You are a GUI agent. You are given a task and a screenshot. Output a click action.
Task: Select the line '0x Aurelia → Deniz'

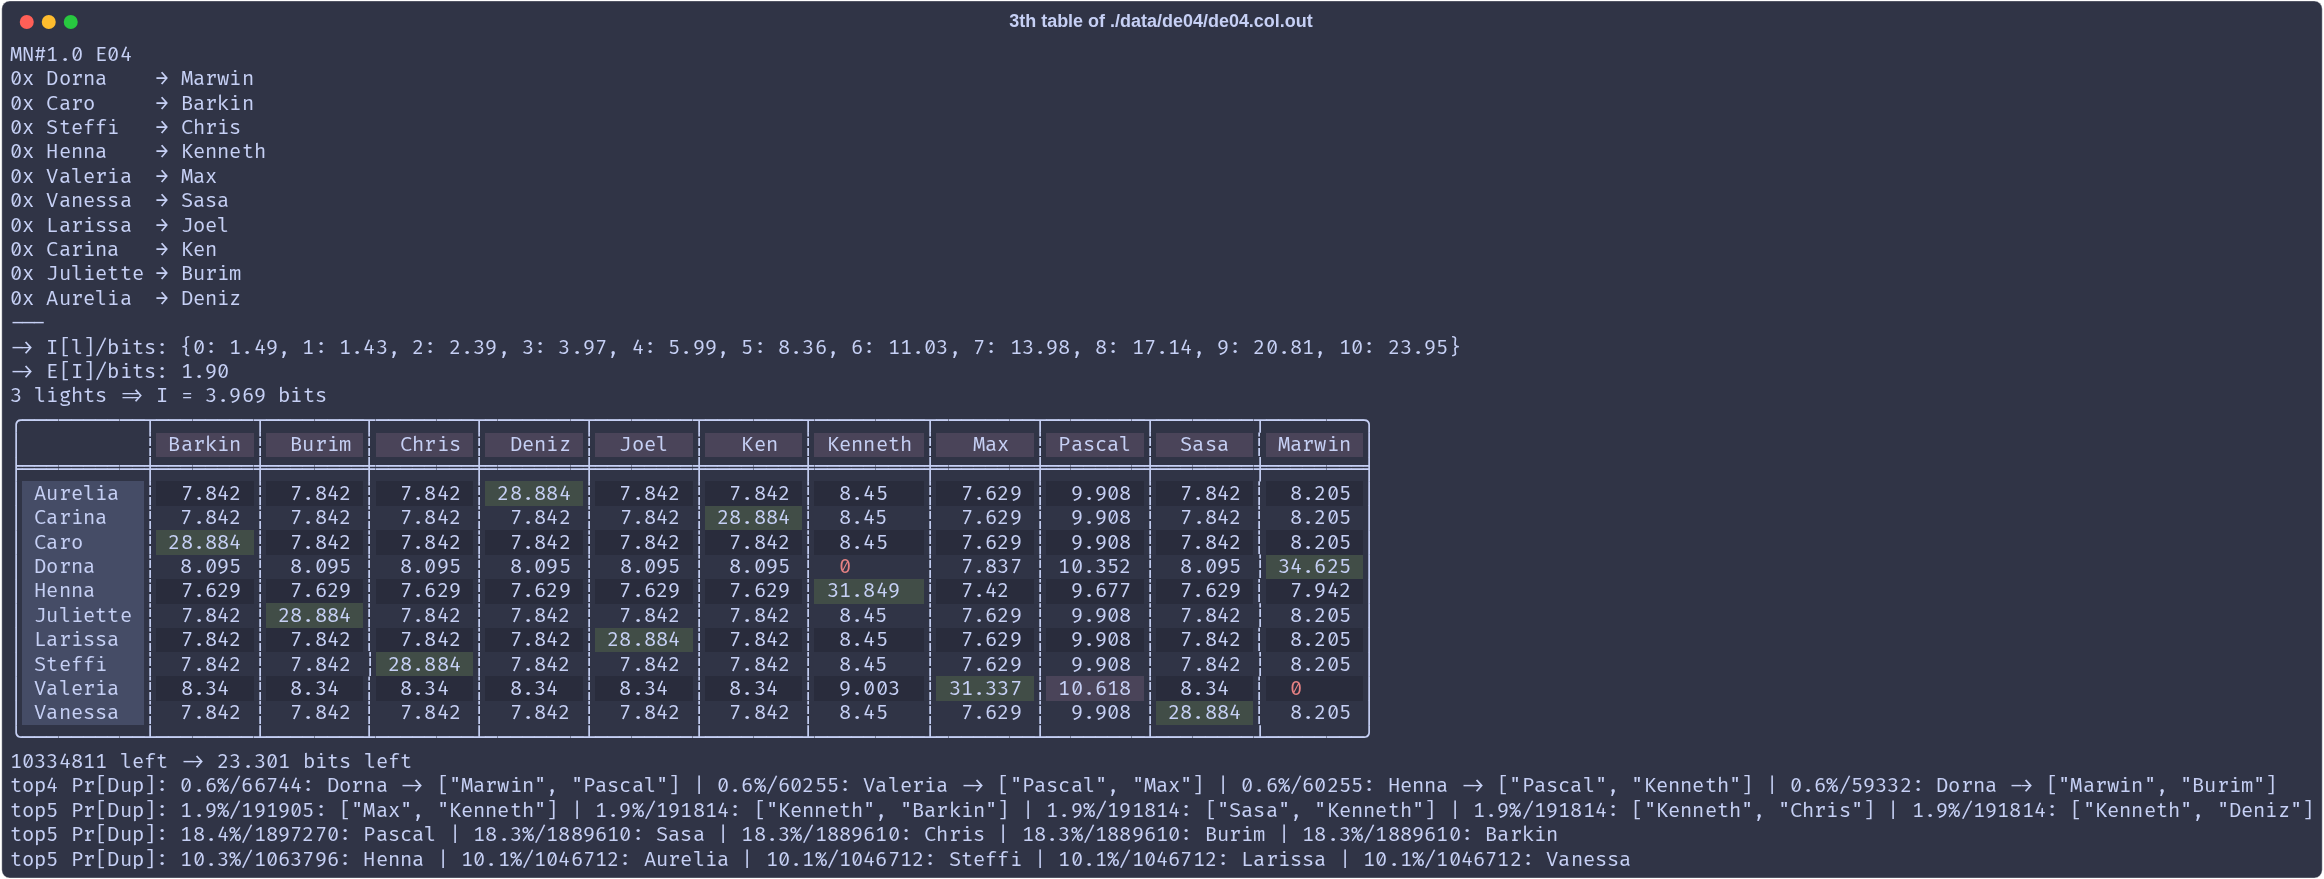(x=125, y=298)
